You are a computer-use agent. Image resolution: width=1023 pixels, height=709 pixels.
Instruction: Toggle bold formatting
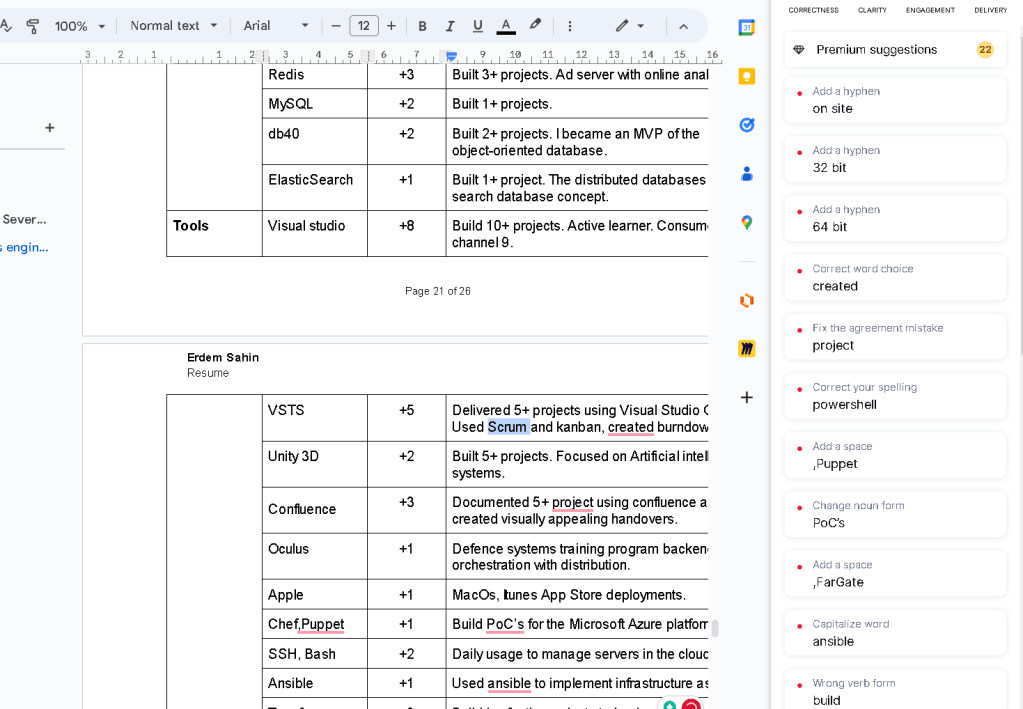point(422,26)
